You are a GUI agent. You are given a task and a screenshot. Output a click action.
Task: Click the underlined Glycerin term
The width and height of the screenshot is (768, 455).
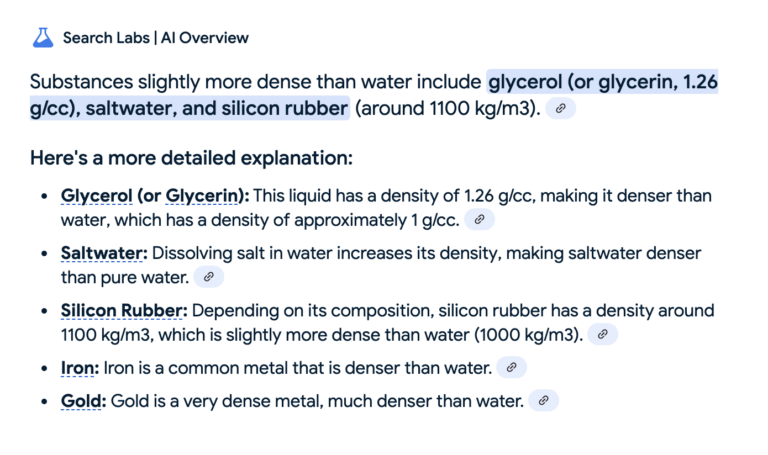tap(202, 196)
